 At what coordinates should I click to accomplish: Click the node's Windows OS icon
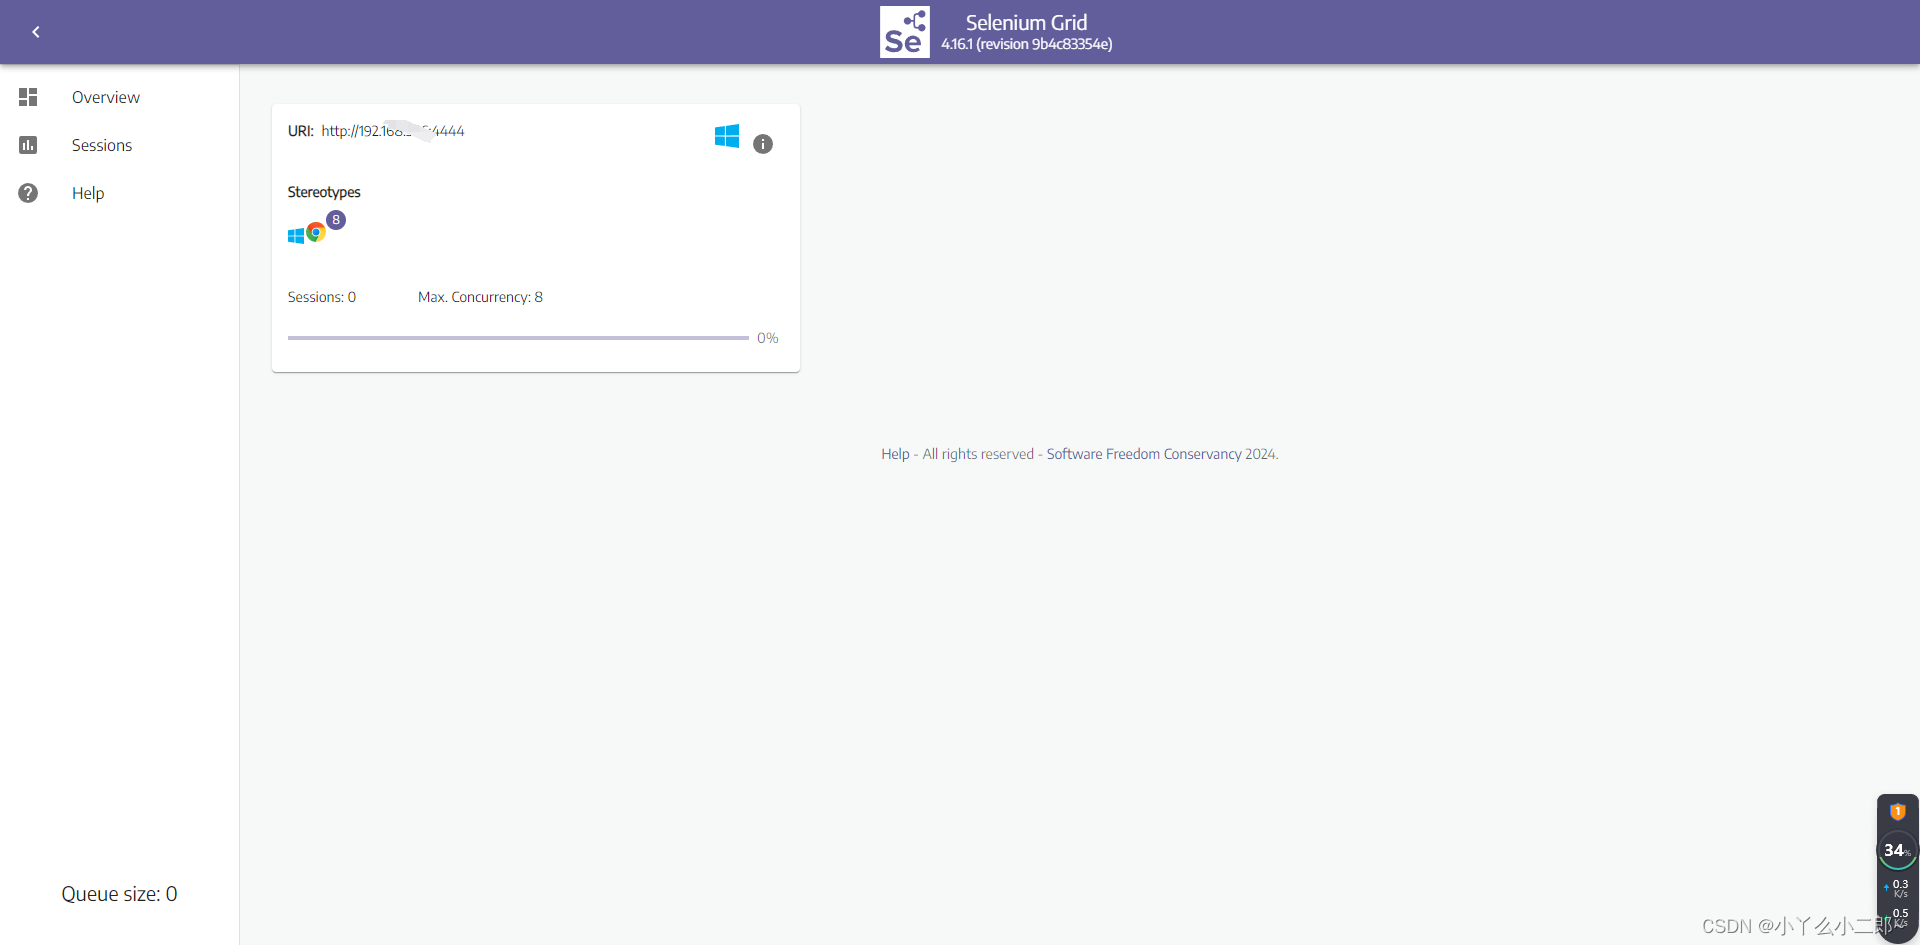click(x=727, y=136)
